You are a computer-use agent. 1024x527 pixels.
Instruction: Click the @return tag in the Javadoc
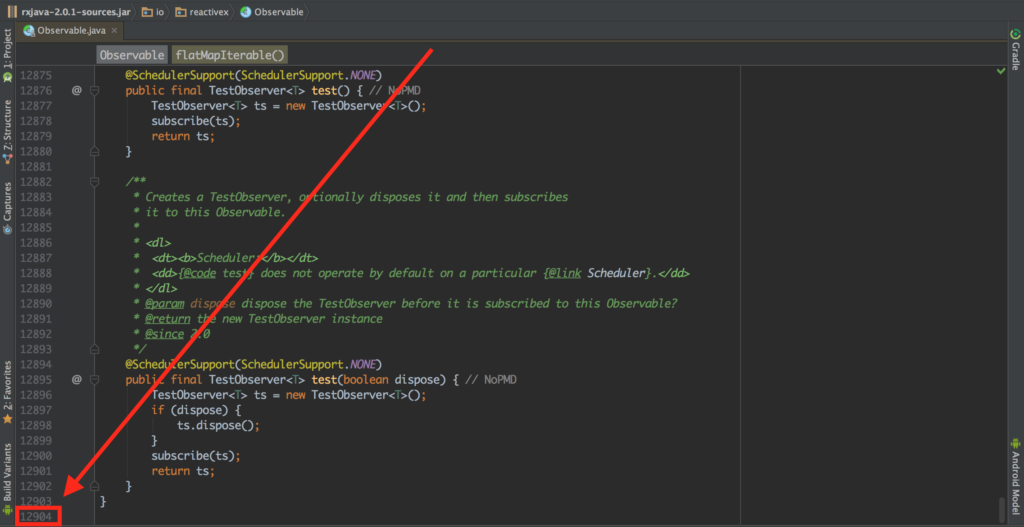pyautogui.click(x=167, y=319)
